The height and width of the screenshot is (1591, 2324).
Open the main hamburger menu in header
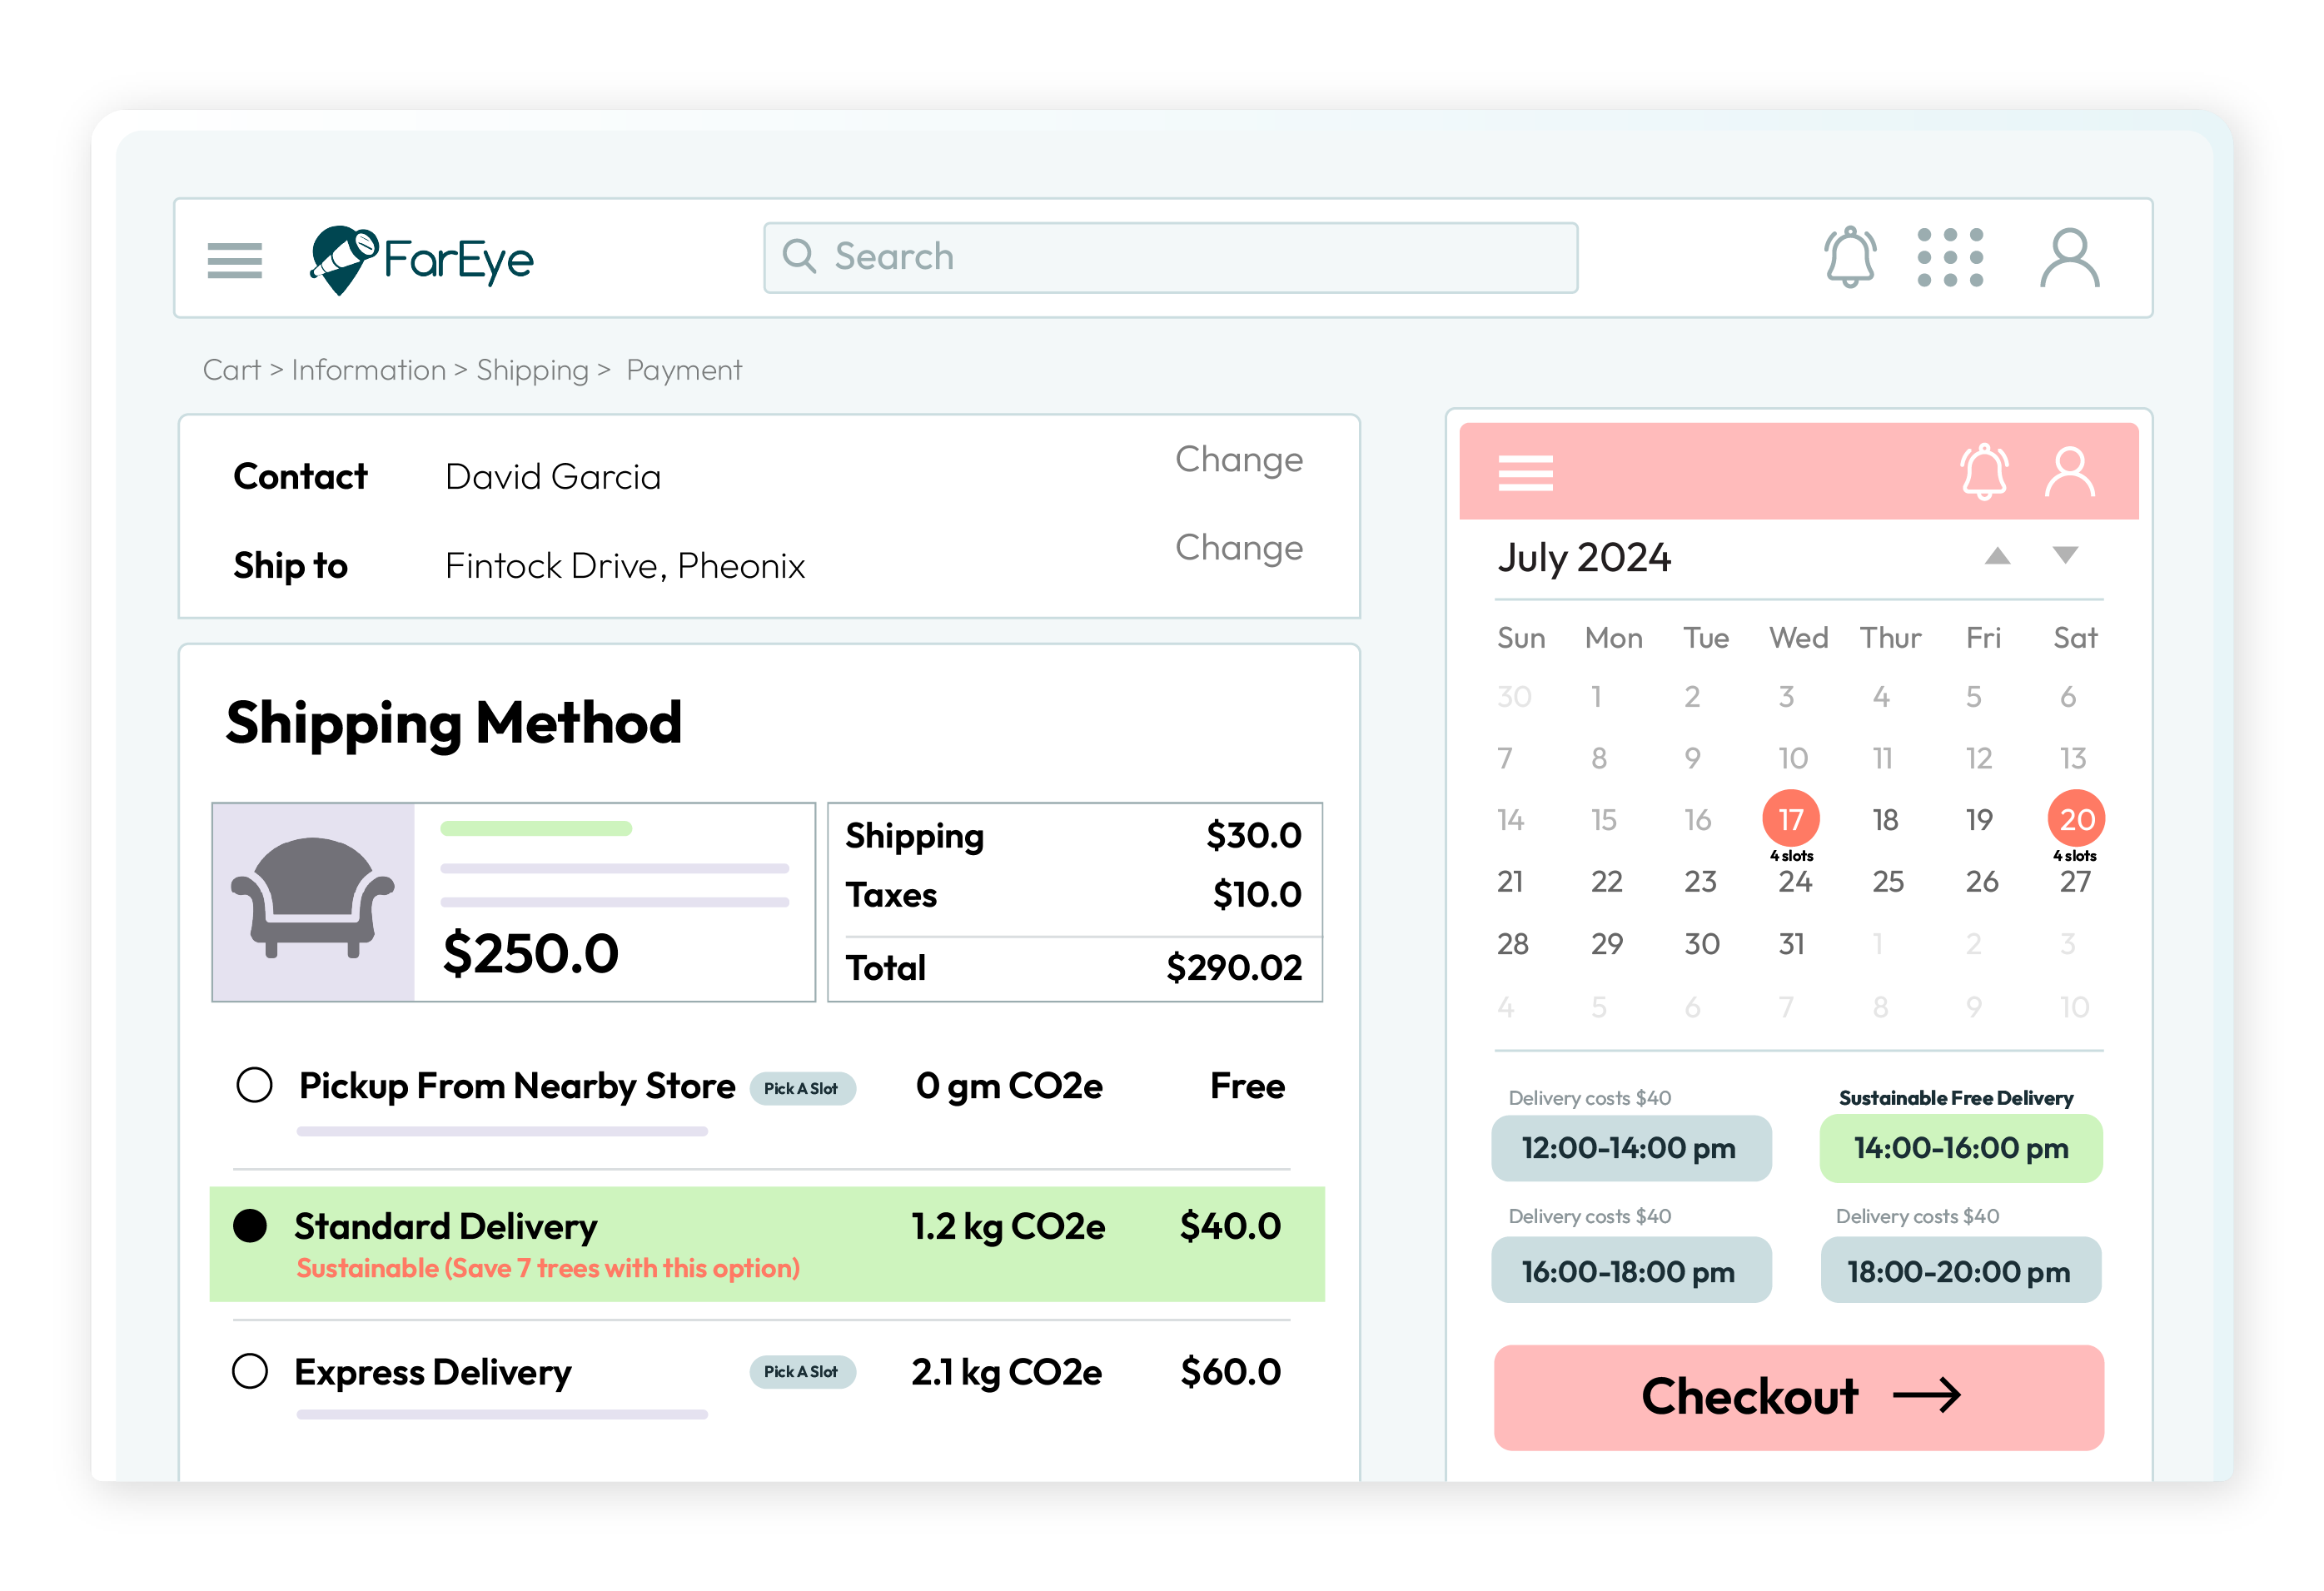click(x=234, y=260)
